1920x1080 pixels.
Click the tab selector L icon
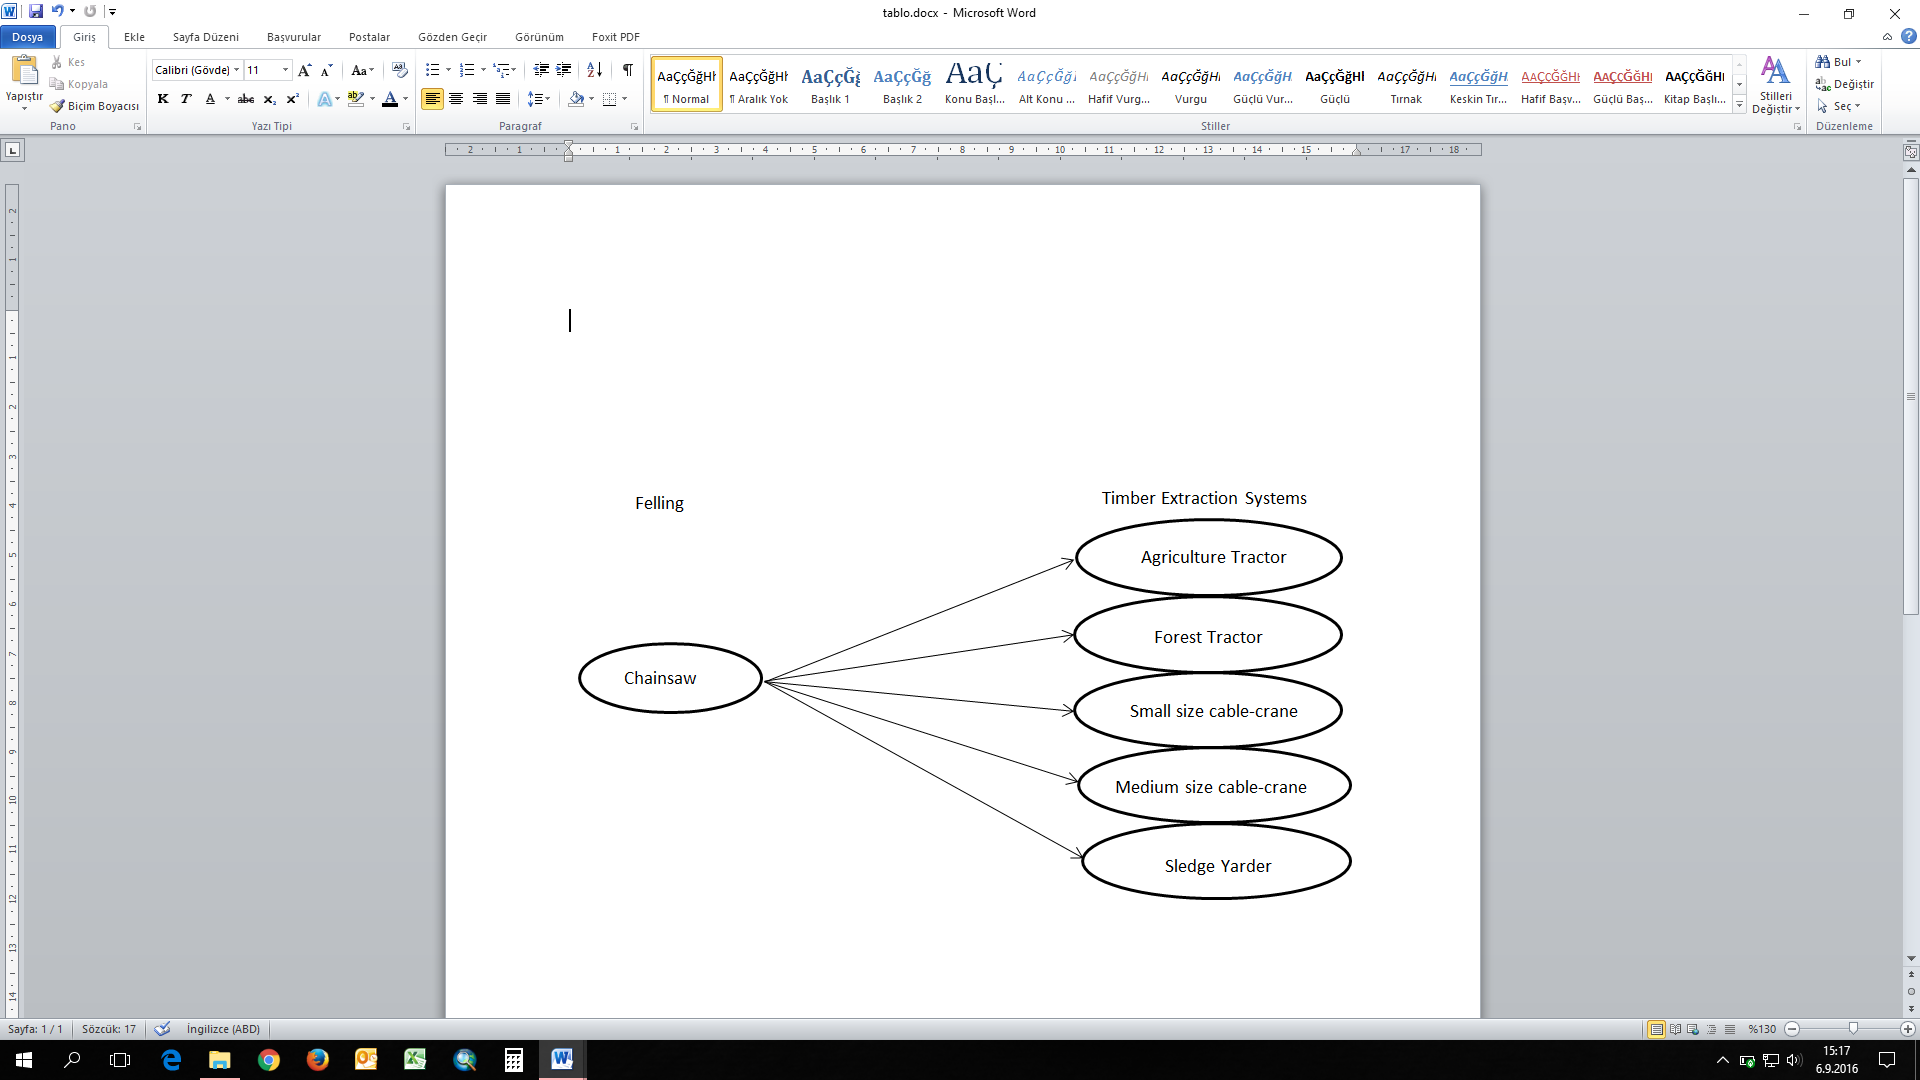point(13,150)
